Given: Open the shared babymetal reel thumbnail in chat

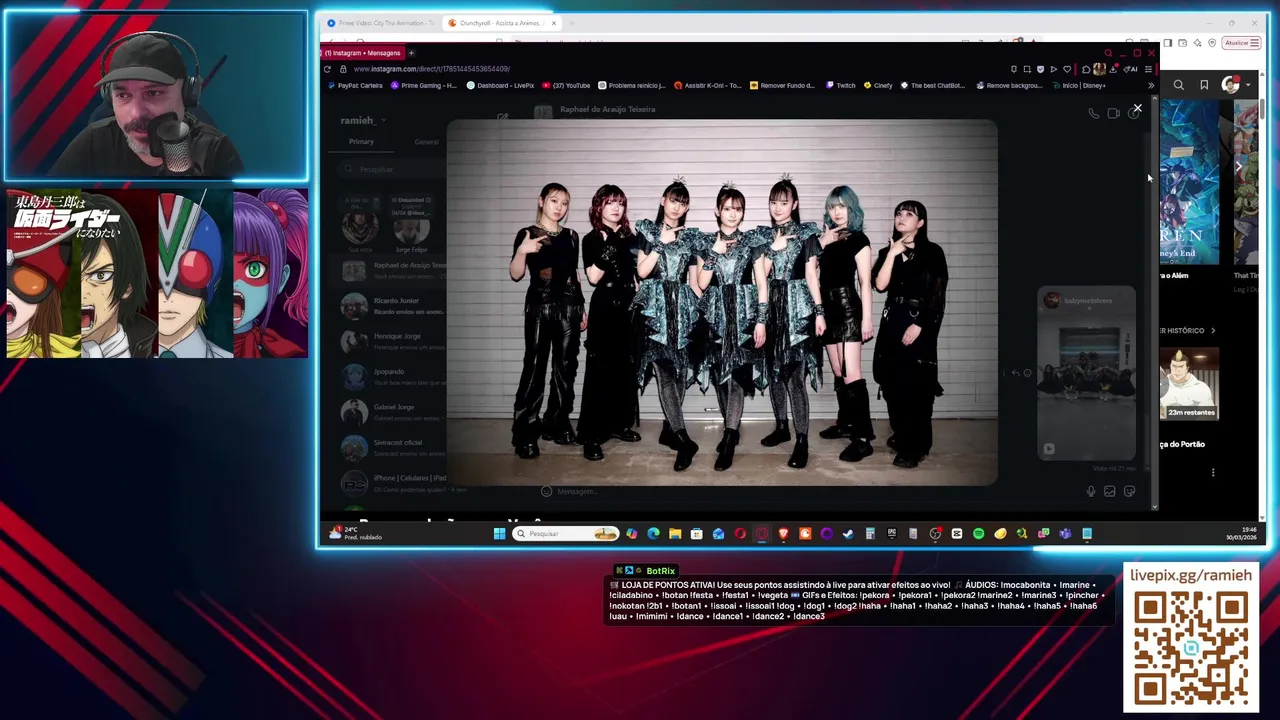Looking at the screenshot, I should click(x=1086, y=373).
